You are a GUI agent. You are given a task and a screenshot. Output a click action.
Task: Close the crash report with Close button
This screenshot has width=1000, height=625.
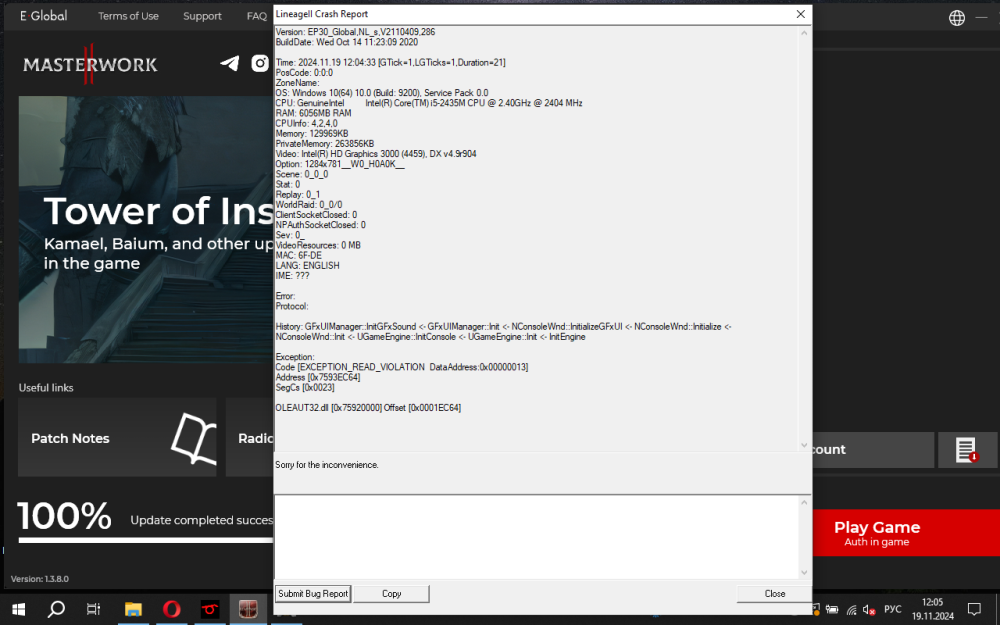(774, 593)
